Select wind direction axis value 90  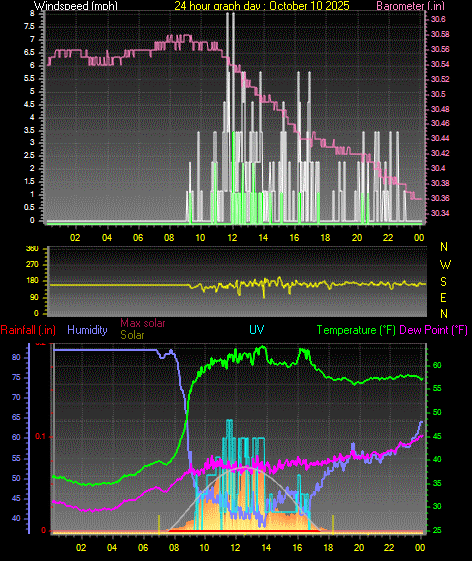[x=34, y=298]
